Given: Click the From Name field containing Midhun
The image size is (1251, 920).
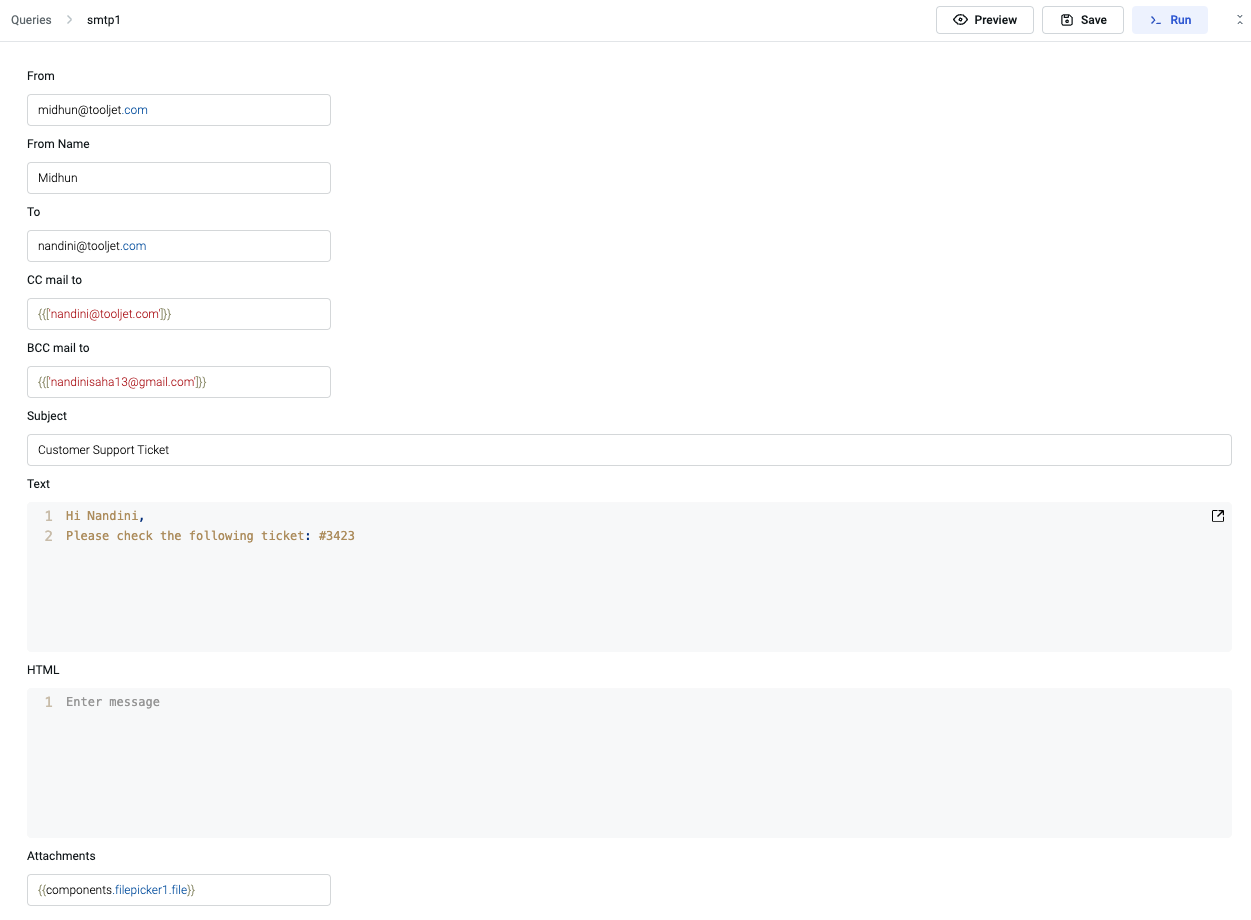Looking at the screenshot, I should click(x=178, y=178).
